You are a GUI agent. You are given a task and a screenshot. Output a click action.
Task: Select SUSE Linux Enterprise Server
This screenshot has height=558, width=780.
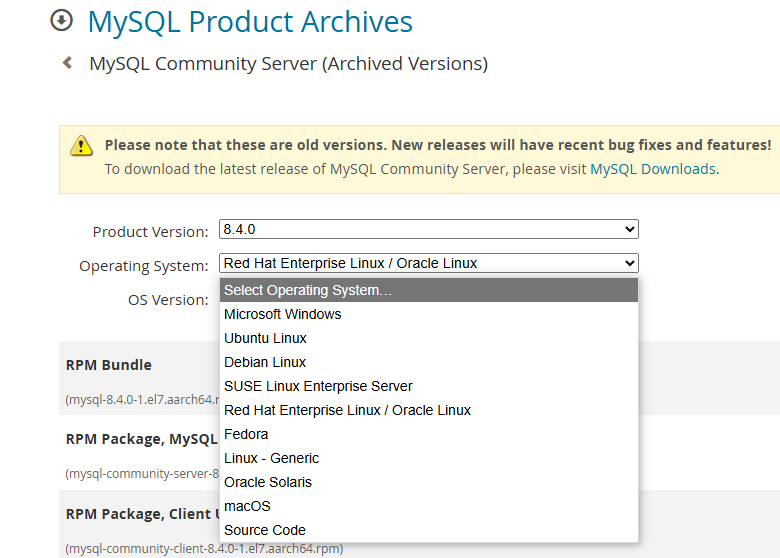coord(318,386)
